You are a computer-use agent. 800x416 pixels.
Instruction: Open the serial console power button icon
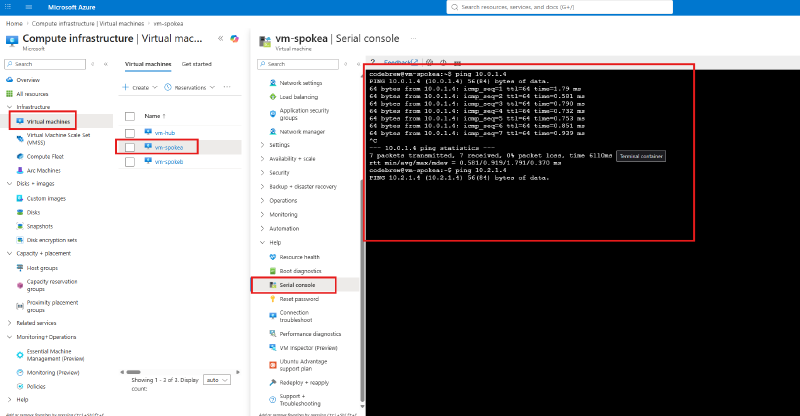[x=443, y=62]
